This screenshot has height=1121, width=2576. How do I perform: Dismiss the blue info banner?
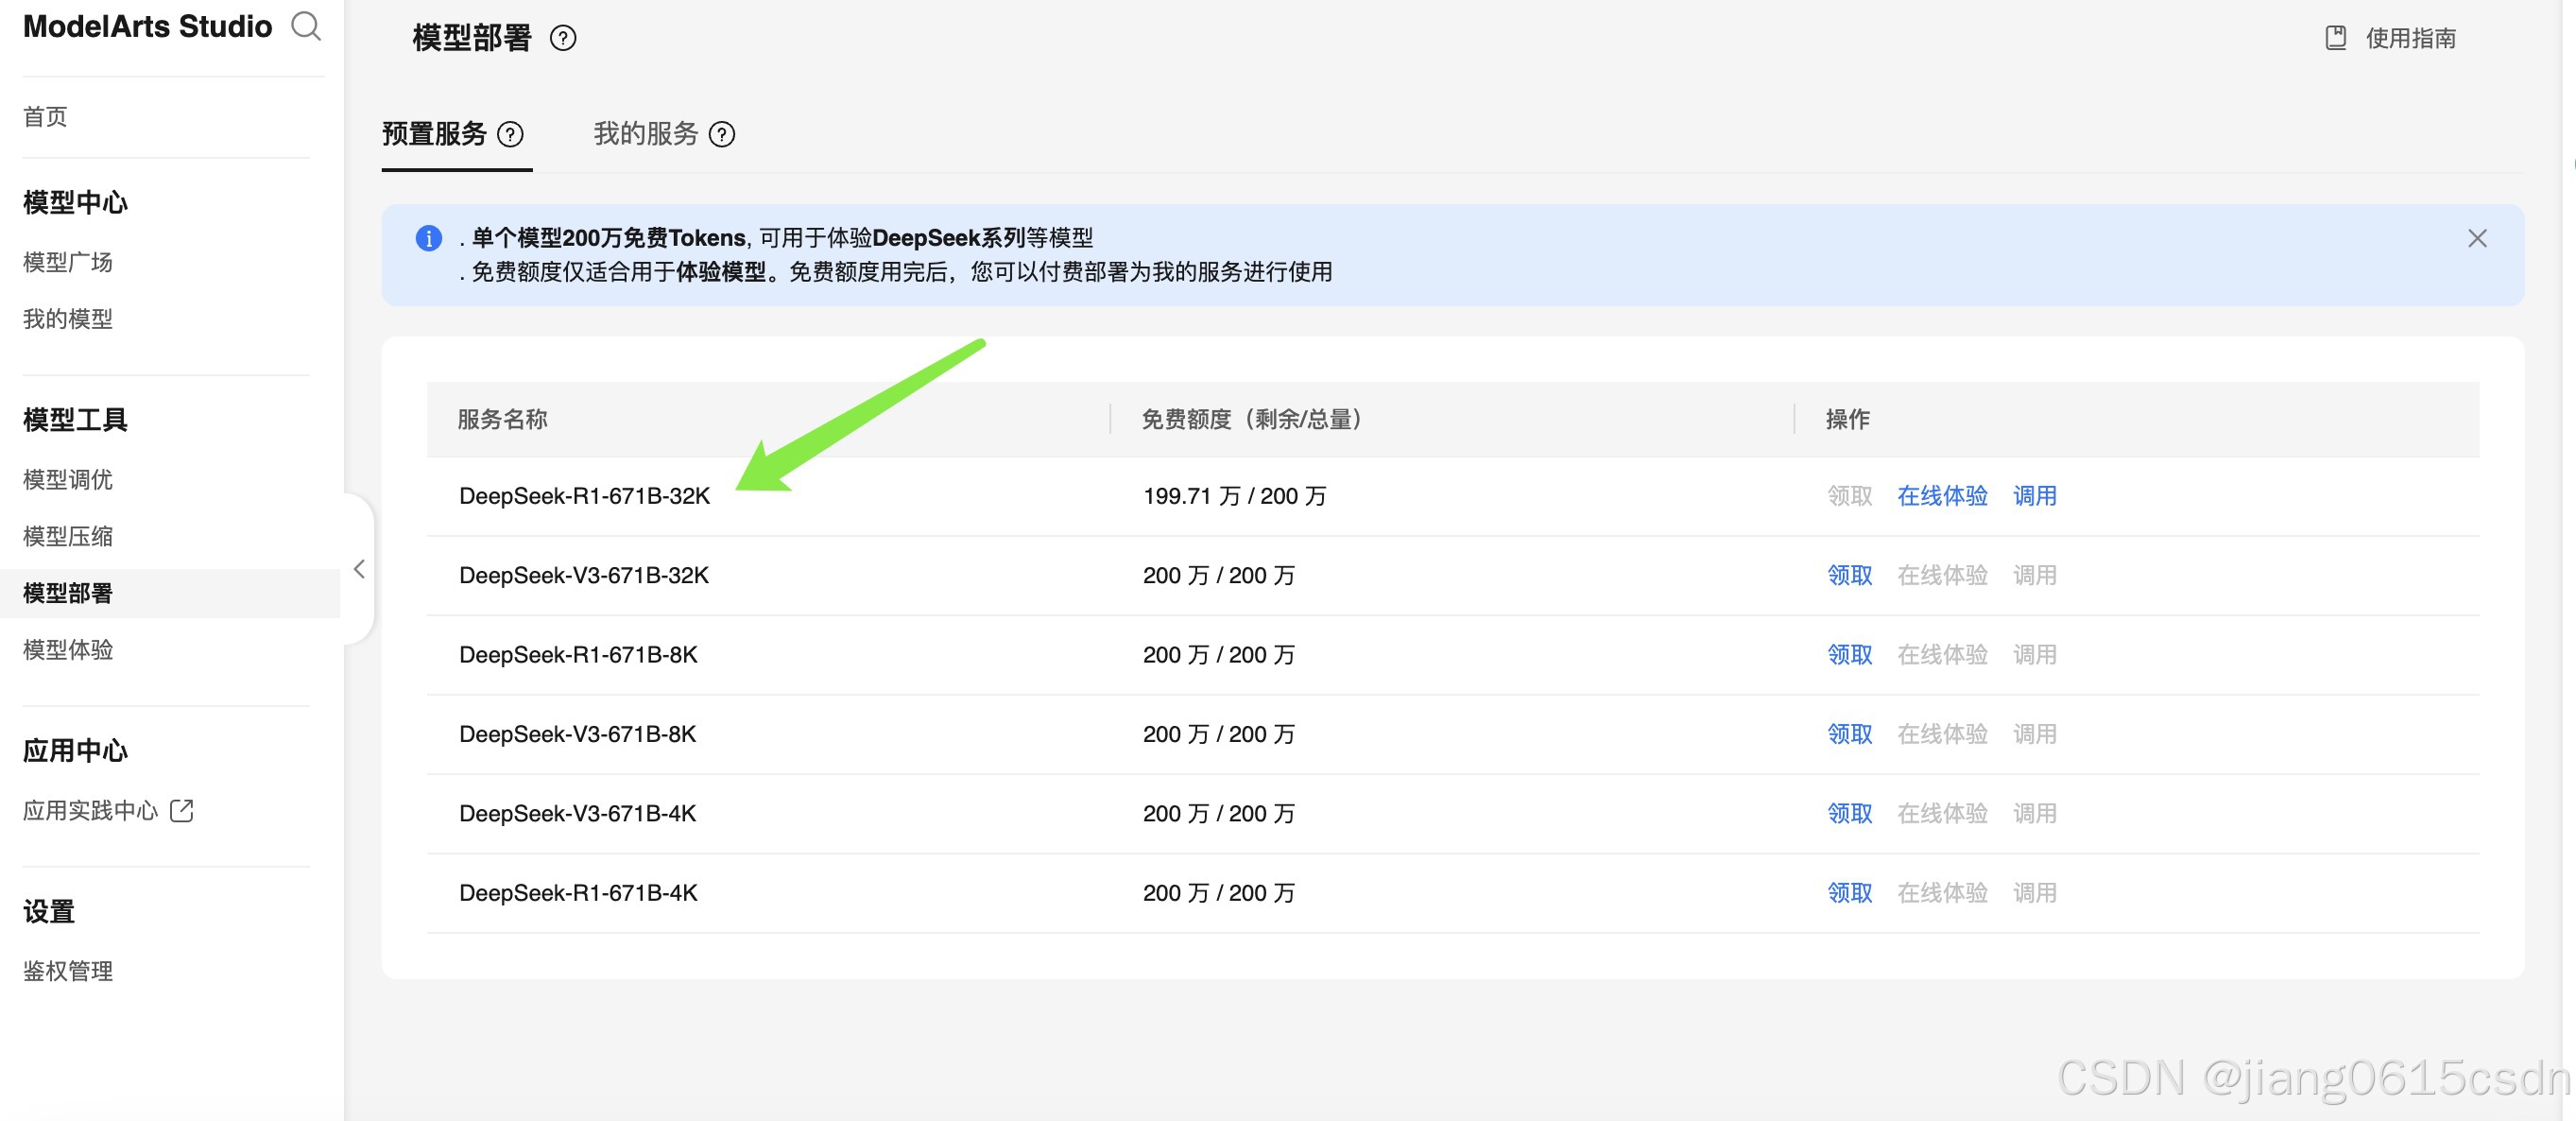pyautogui.click(x=2476, y=238)
